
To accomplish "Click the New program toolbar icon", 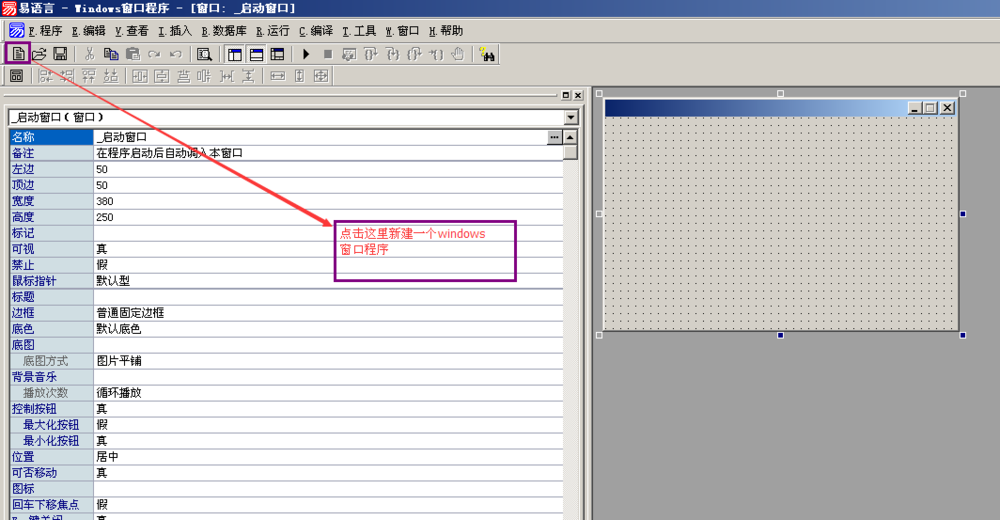I will click(x=18, y=54).
